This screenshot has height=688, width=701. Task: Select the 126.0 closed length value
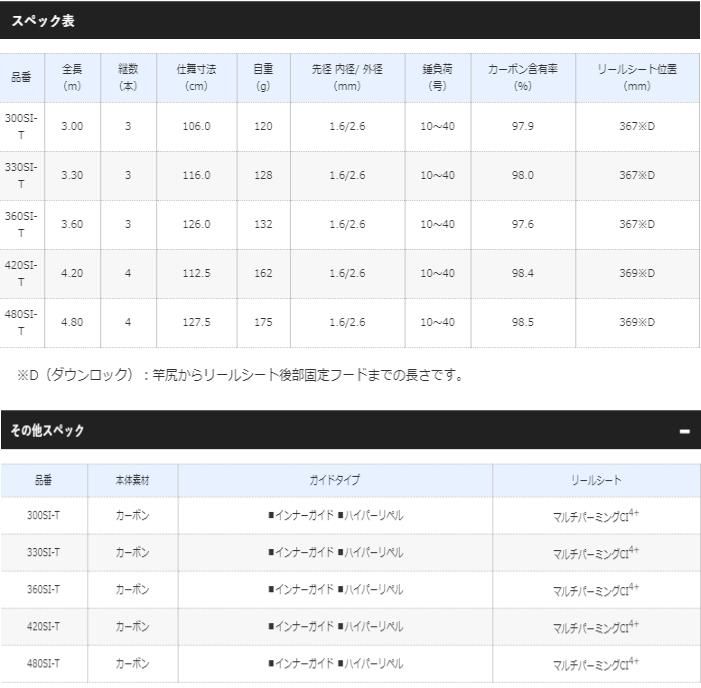[196, 224]
